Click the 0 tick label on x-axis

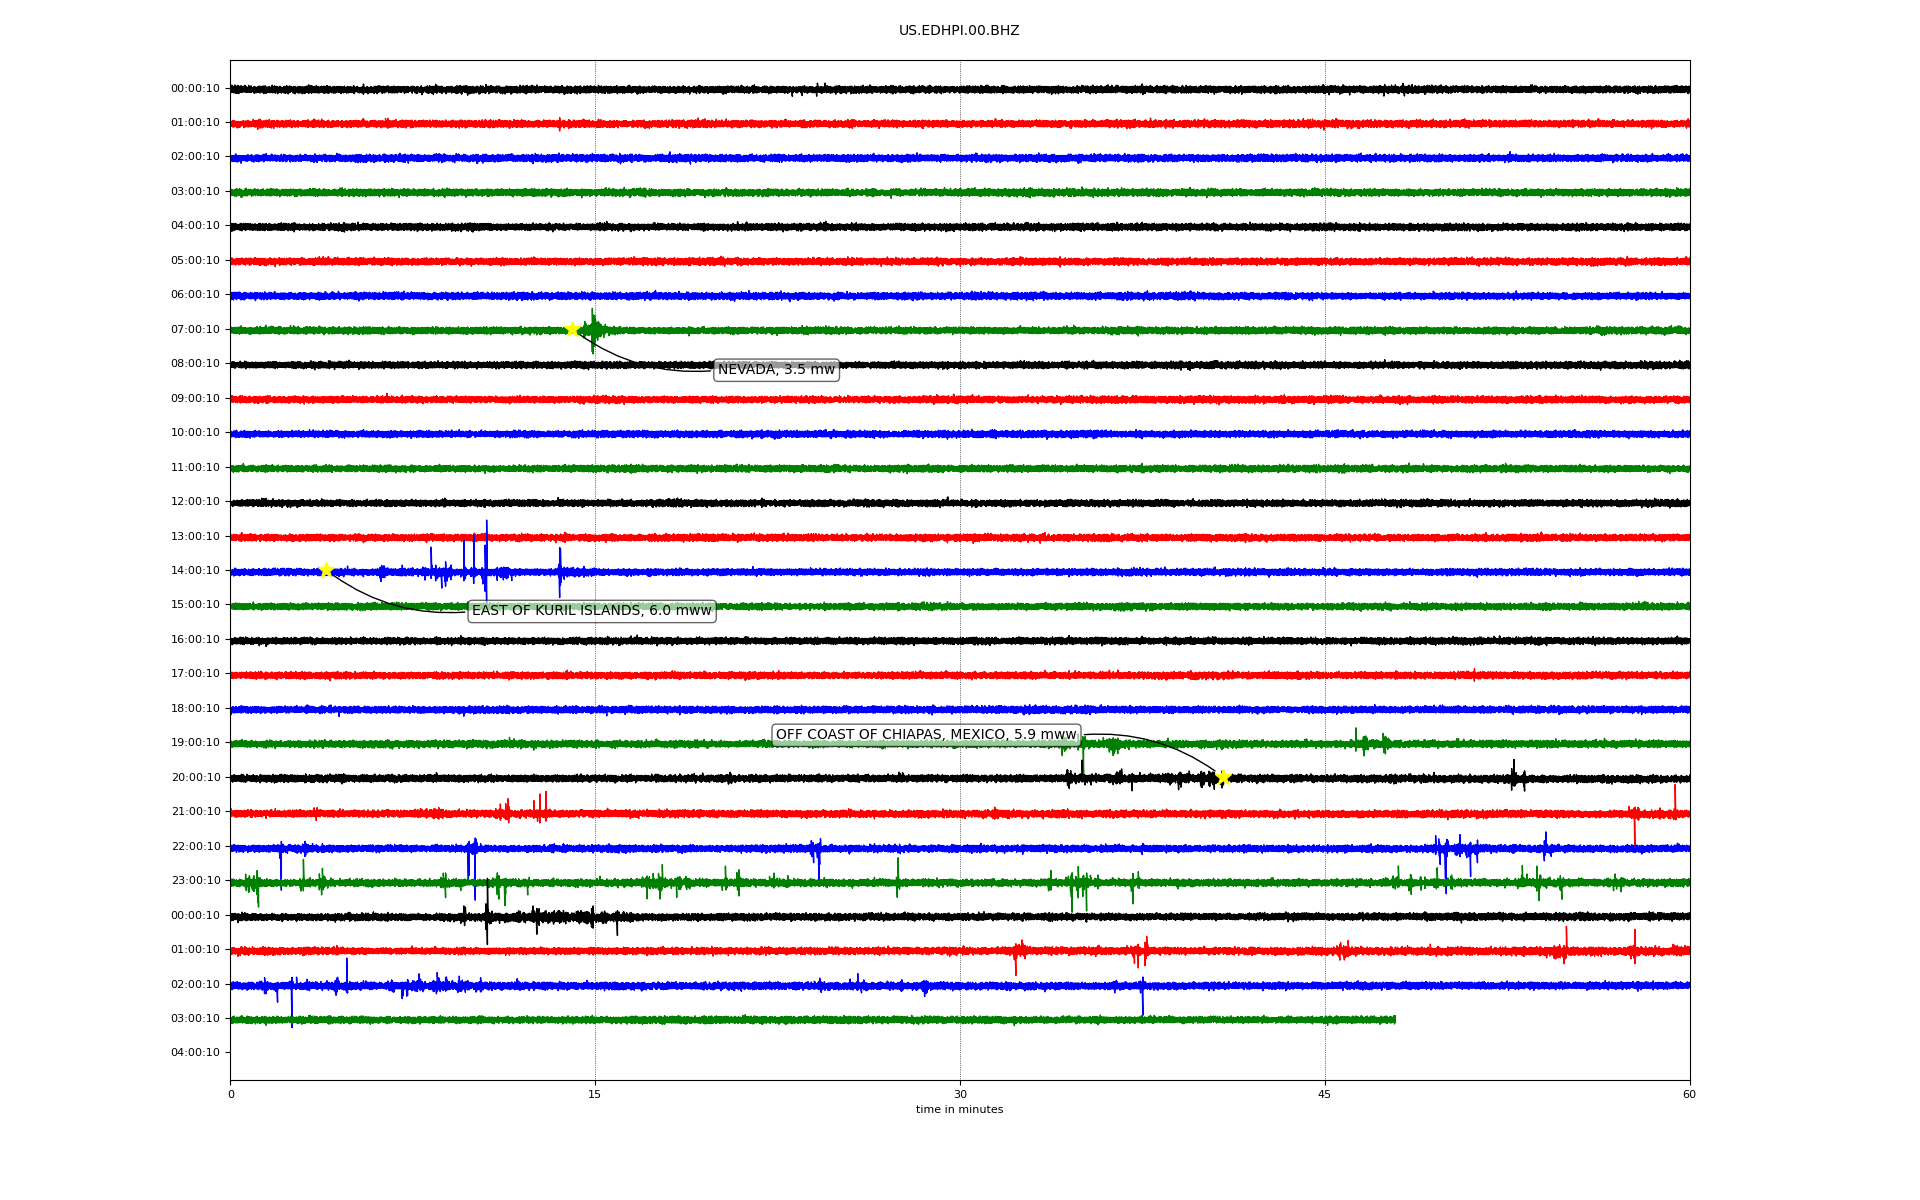pyautogui.click(x=231, y=1094)
